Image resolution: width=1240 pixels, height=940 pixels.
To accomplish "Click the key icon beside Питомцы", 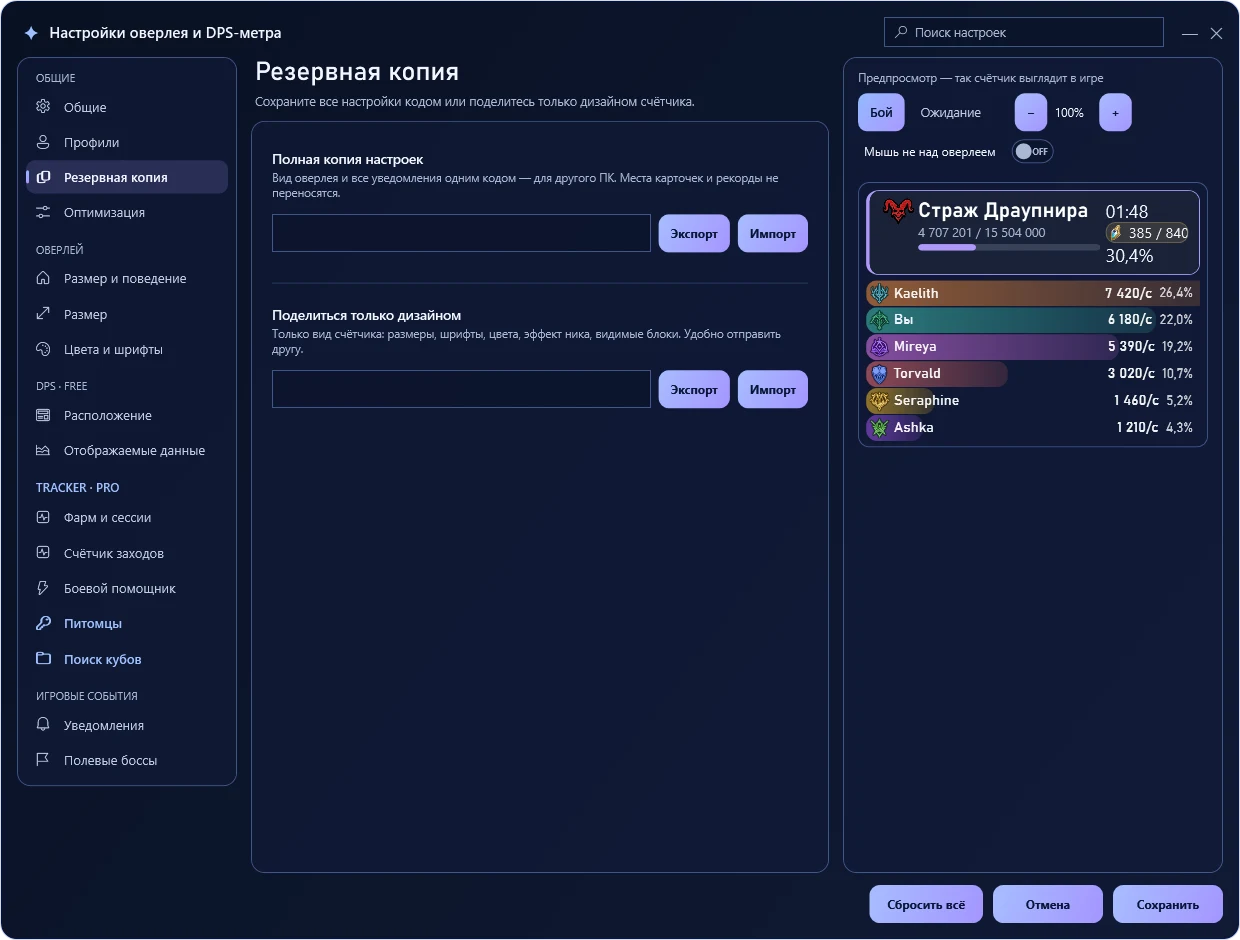I will coord(43,623).
